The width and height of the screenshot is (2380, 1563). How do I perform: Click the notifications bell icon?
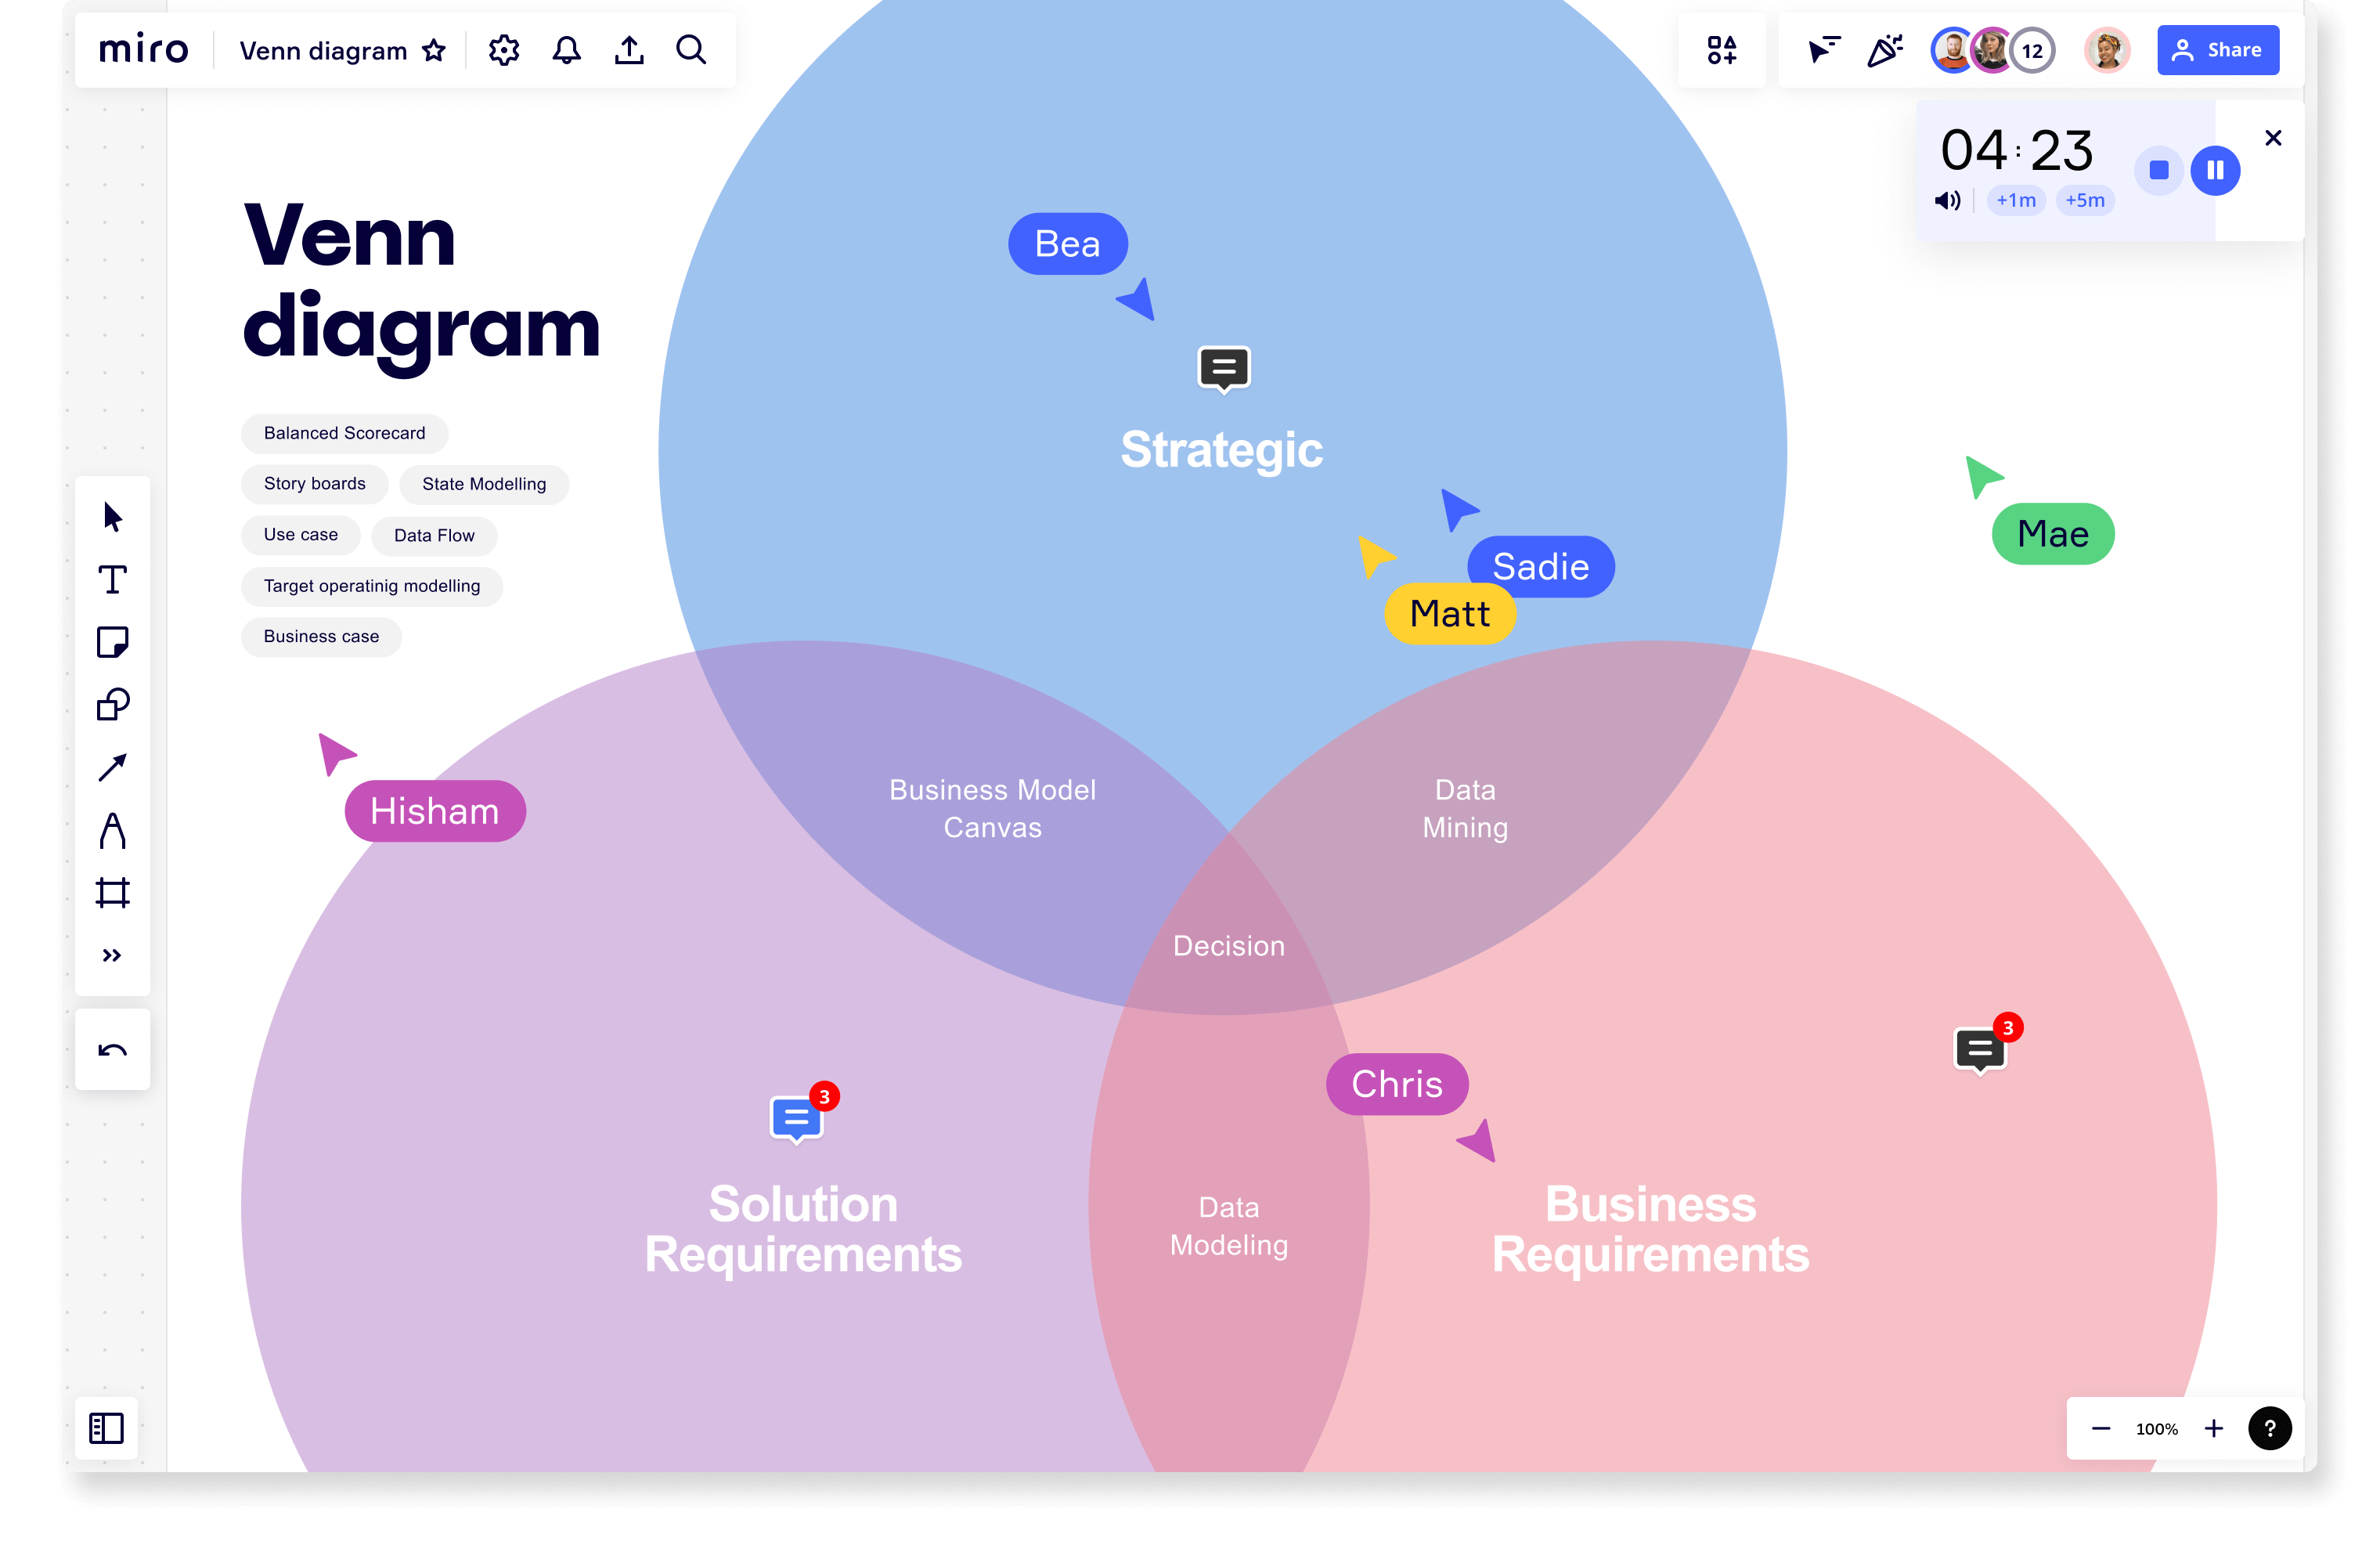[x=567, y=49]
